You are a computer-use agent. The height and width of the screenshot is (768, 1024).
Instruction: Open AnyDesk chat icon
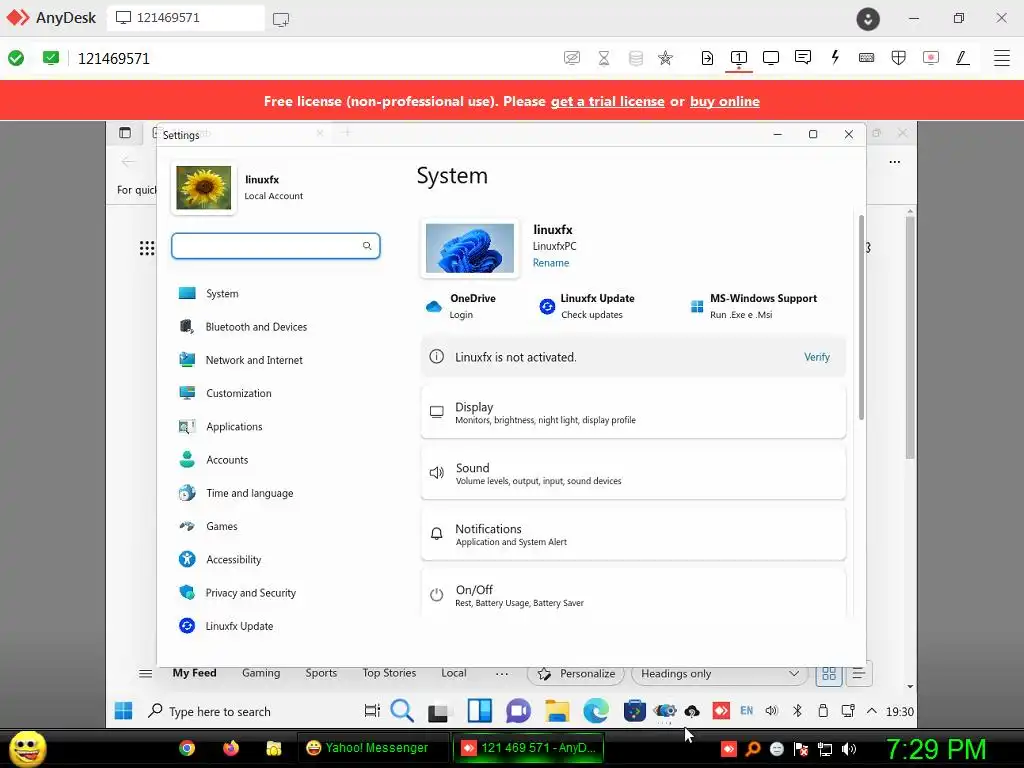click(803, 57)
